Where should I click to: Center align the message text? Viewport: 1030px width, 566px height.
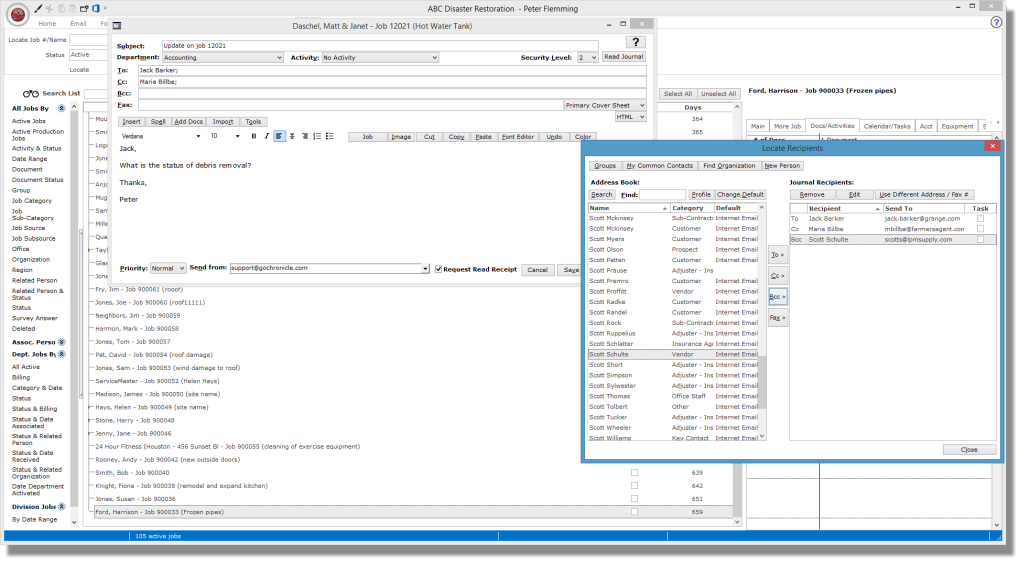point(292,137)
